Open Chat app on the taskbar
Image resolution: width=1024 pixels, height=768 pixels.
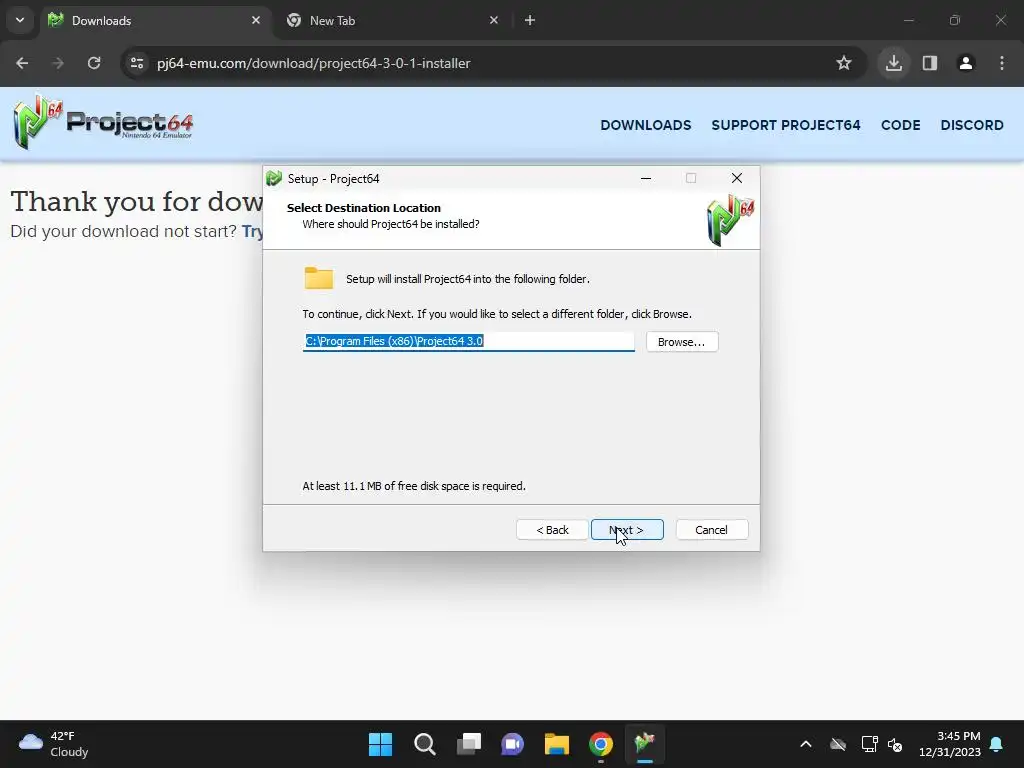pyautogui.click(x=513, y=744)
